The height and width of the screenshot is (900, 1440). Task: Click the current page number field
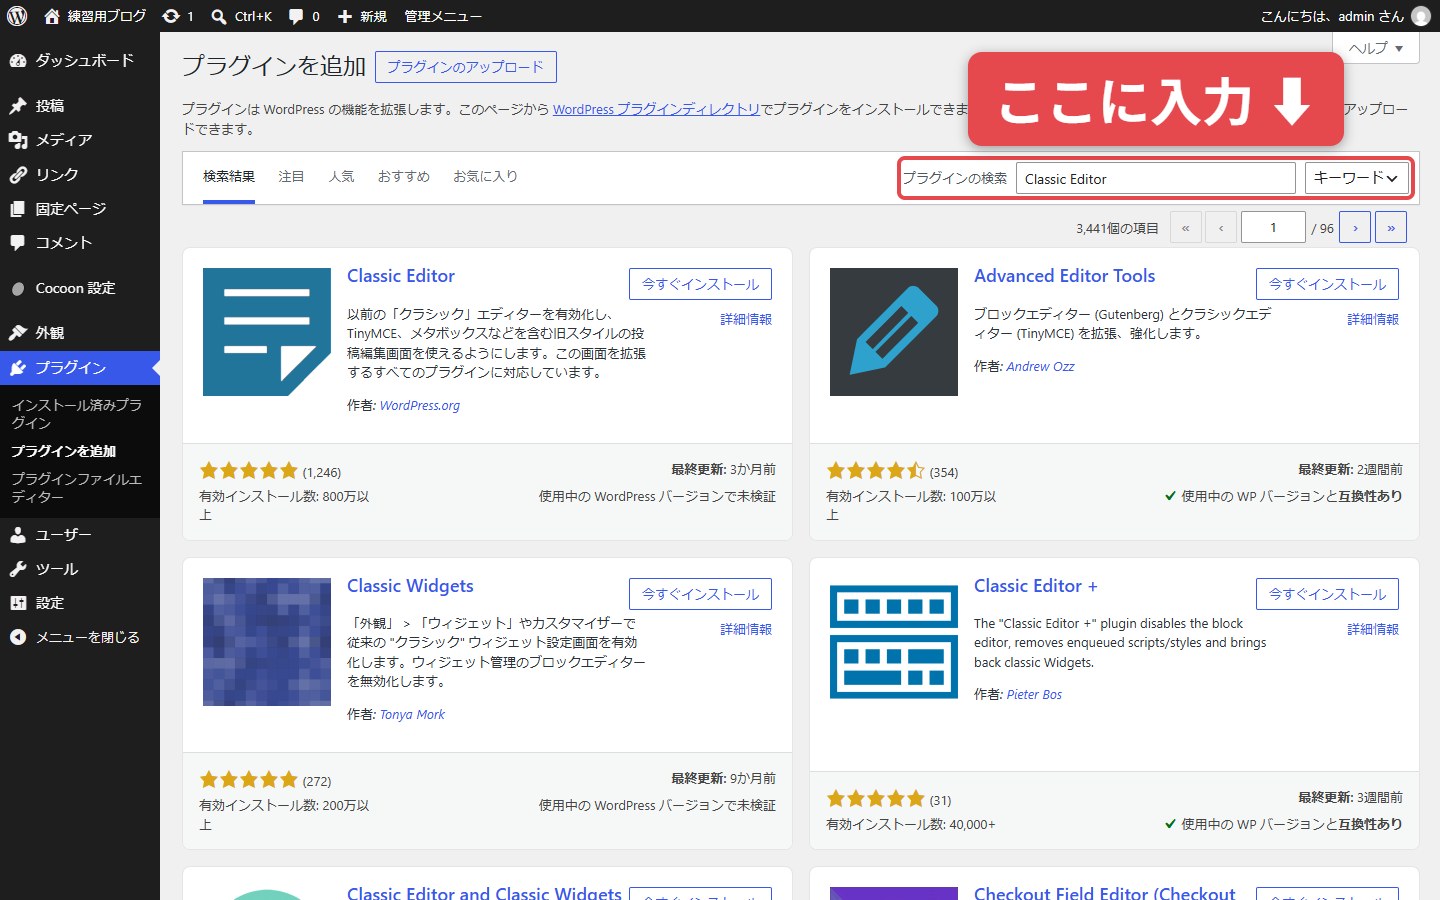pyautogui.click(x=1273, y=227)
